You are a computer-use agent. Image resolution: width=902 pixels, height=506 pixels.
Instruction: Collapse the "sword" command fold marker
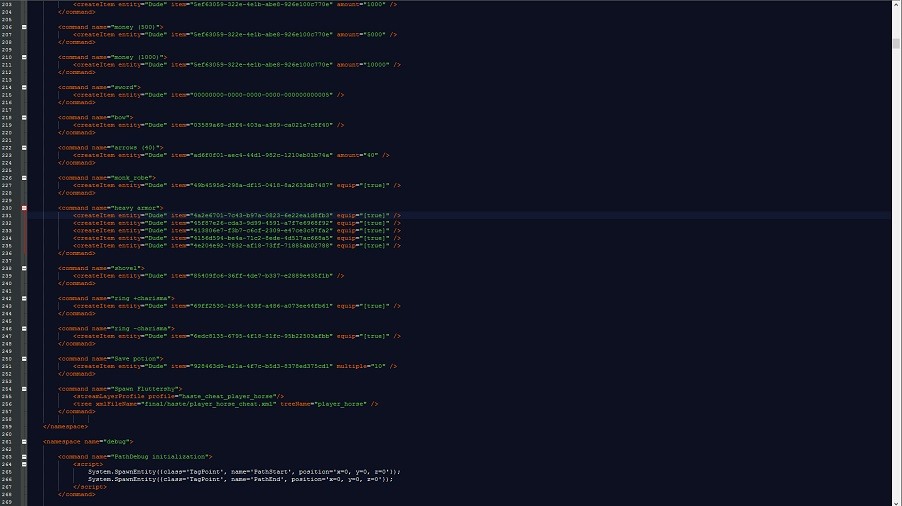[x=24, y=87]
